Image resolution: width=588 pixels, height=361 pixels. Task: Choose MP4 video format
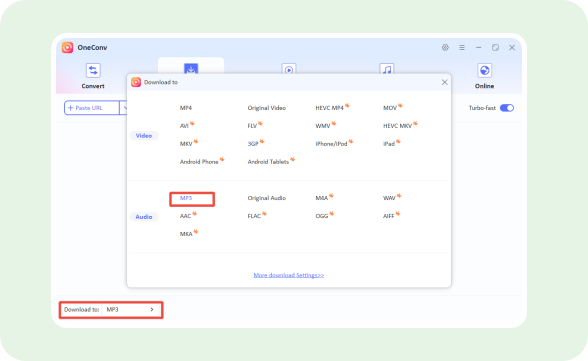(x=186, y=108)
